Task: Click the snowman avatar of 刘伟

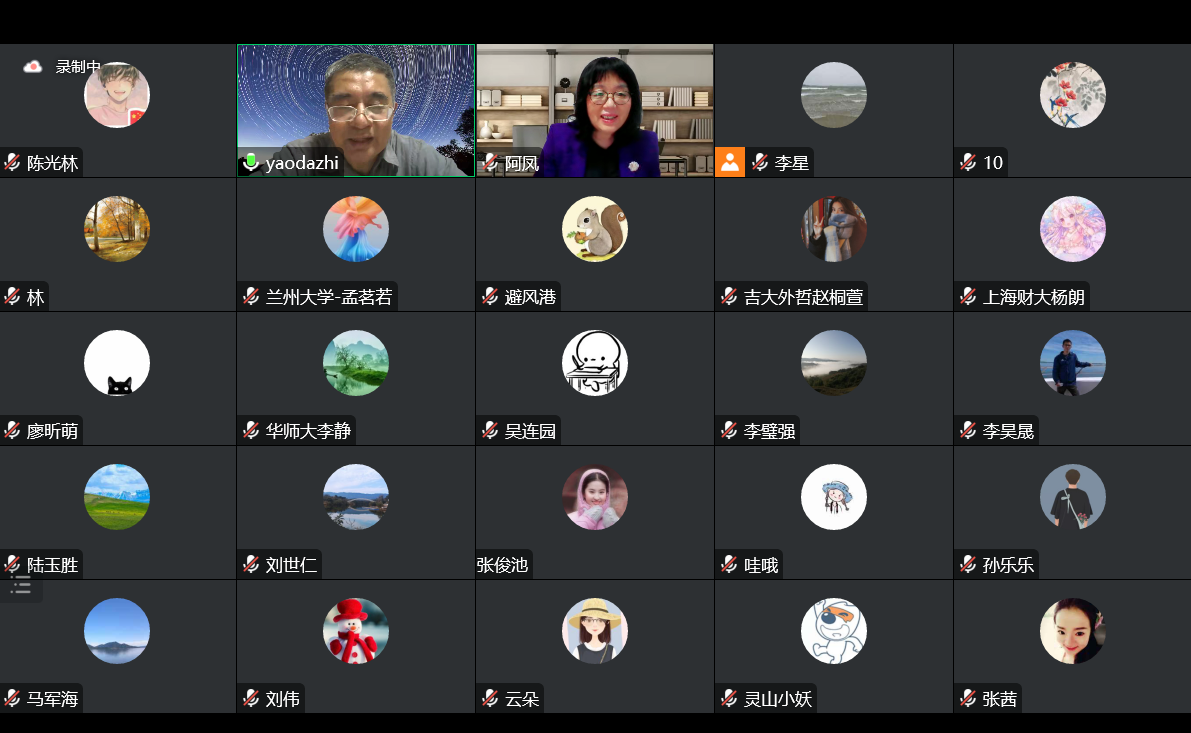Action: point(356,631)
